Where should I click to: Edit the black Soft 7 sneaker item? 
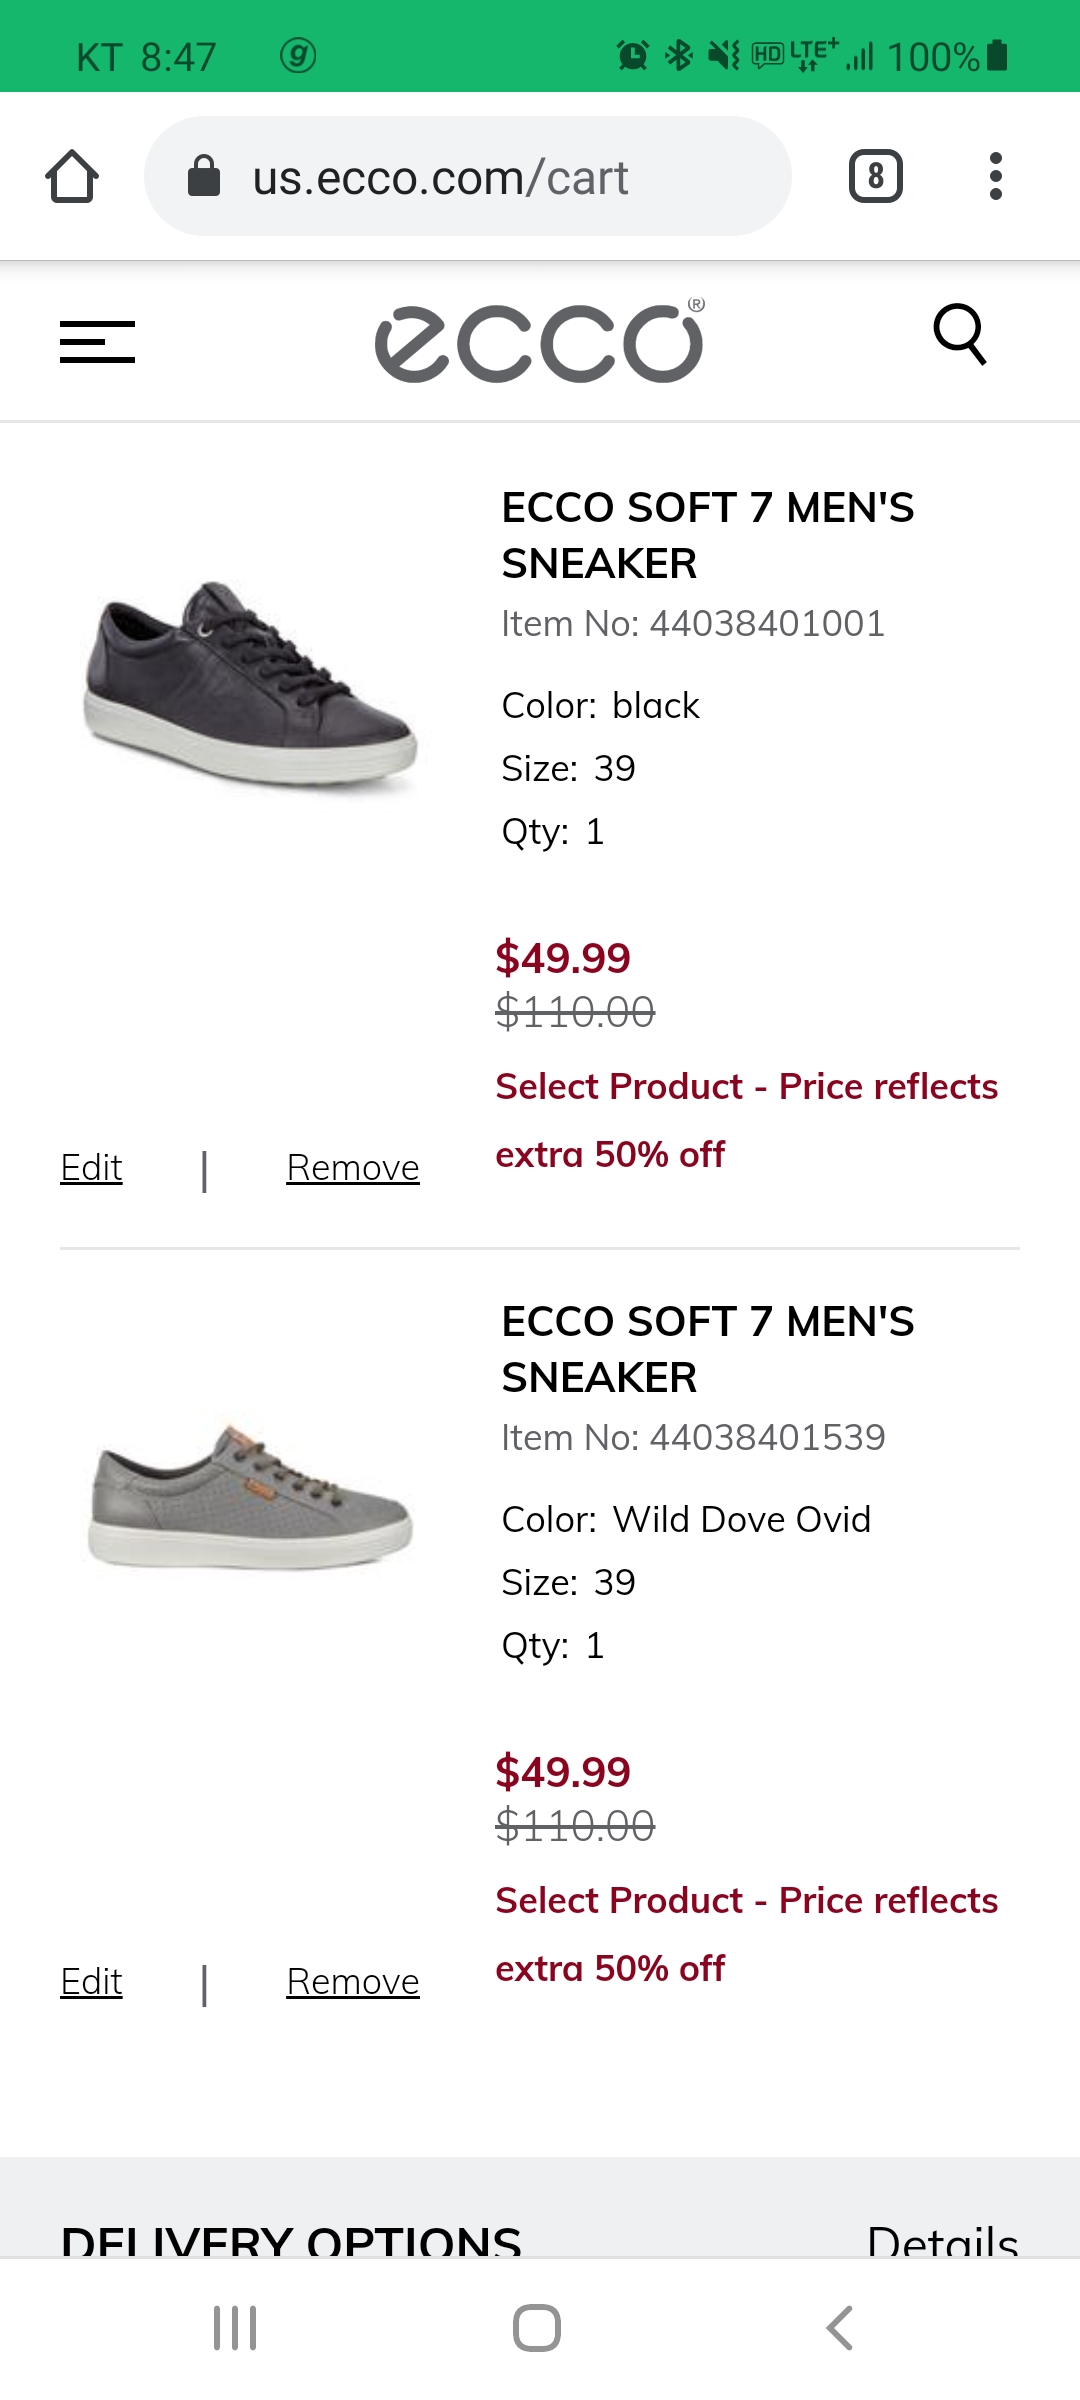coord(91,1167)
